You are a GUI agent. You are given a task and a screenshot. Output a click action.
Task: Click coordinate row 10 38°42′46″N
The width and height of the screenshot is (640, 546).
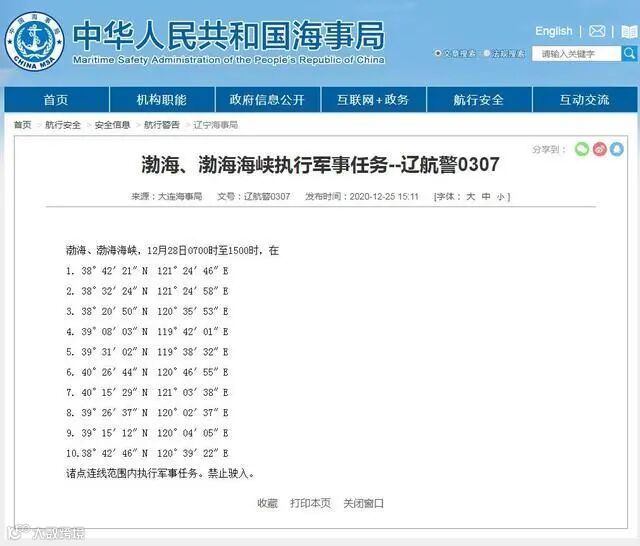147,453
